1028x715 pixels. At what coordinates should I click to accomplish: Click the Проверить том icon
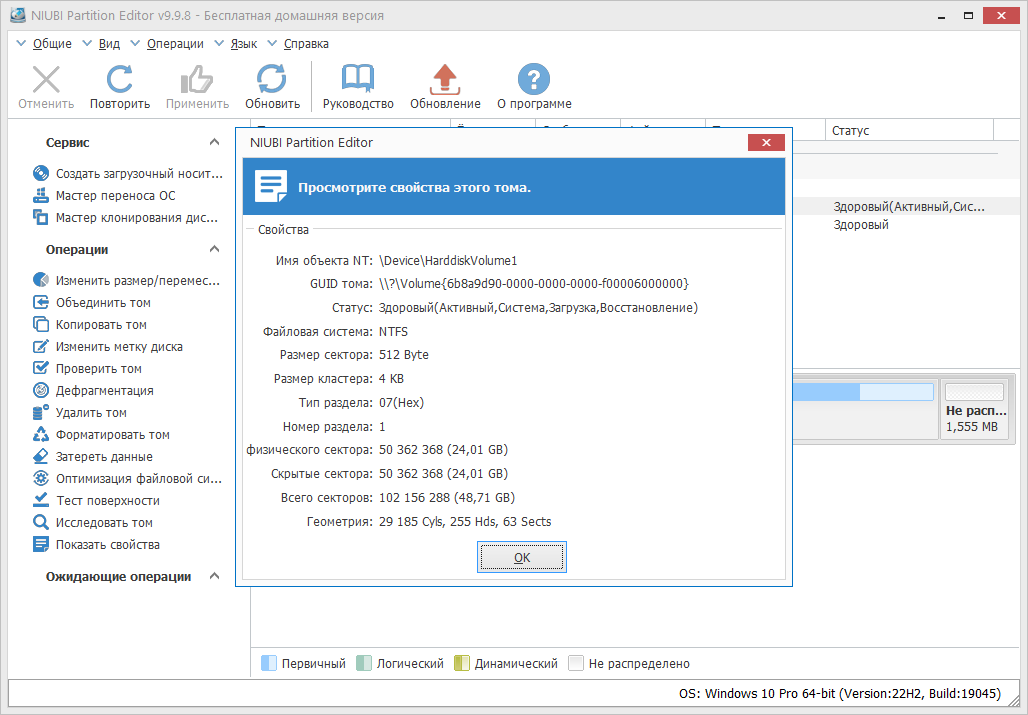tap(41, 368)
